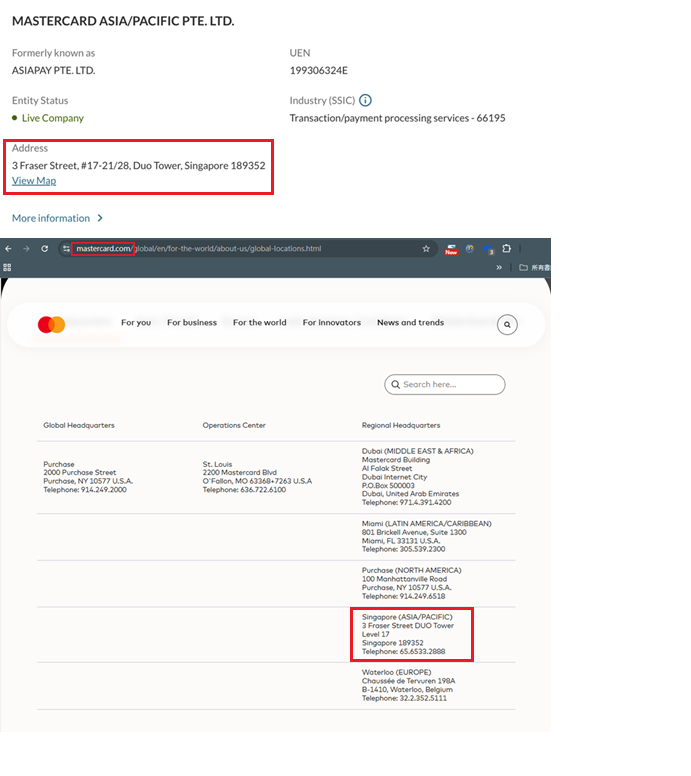Click the Industry SSIC info icon

tap(365, 100)
